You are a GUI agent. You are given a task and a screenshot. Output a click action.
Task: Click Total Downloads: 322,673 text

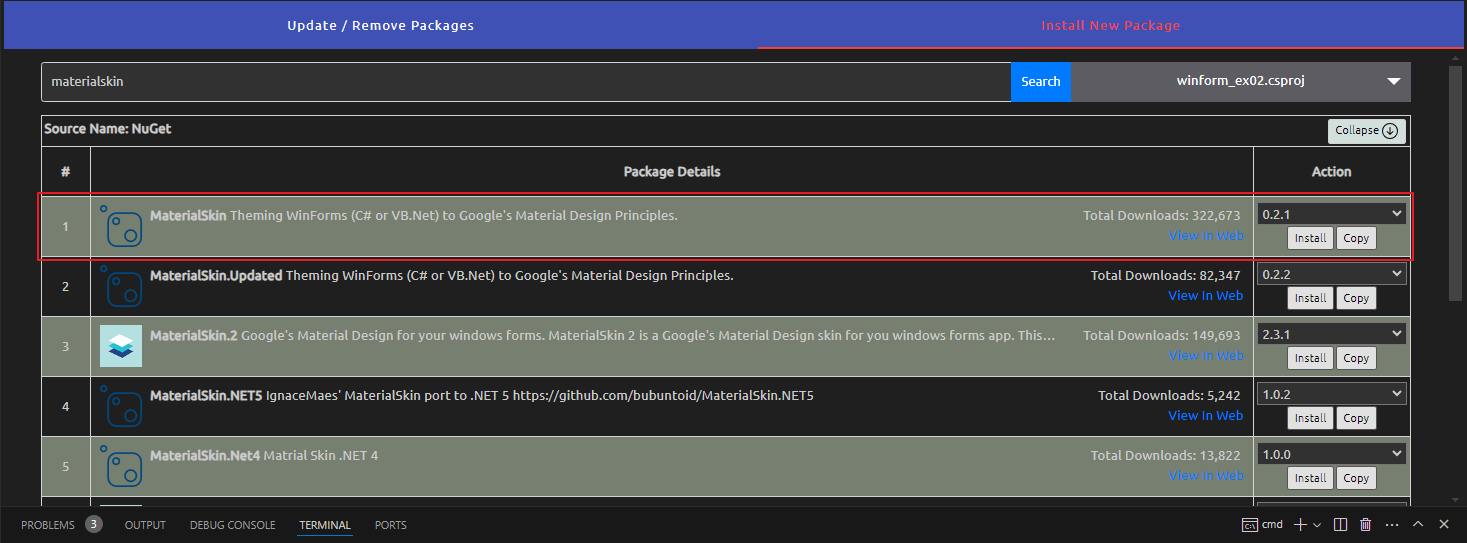coord(1162,216)
